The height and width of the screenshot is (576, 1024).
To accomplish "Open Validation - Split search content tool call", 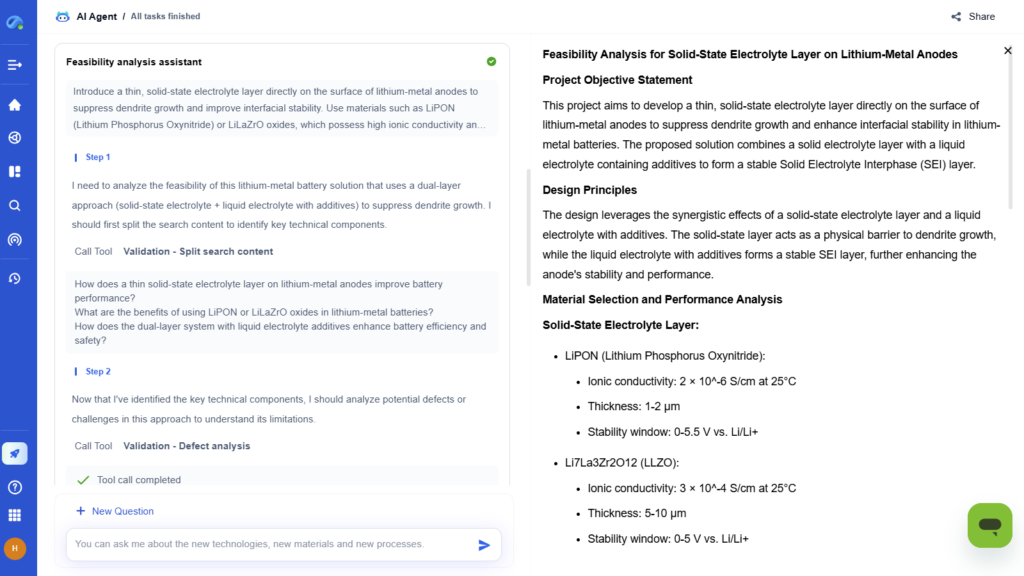I will tap(200, 251).
